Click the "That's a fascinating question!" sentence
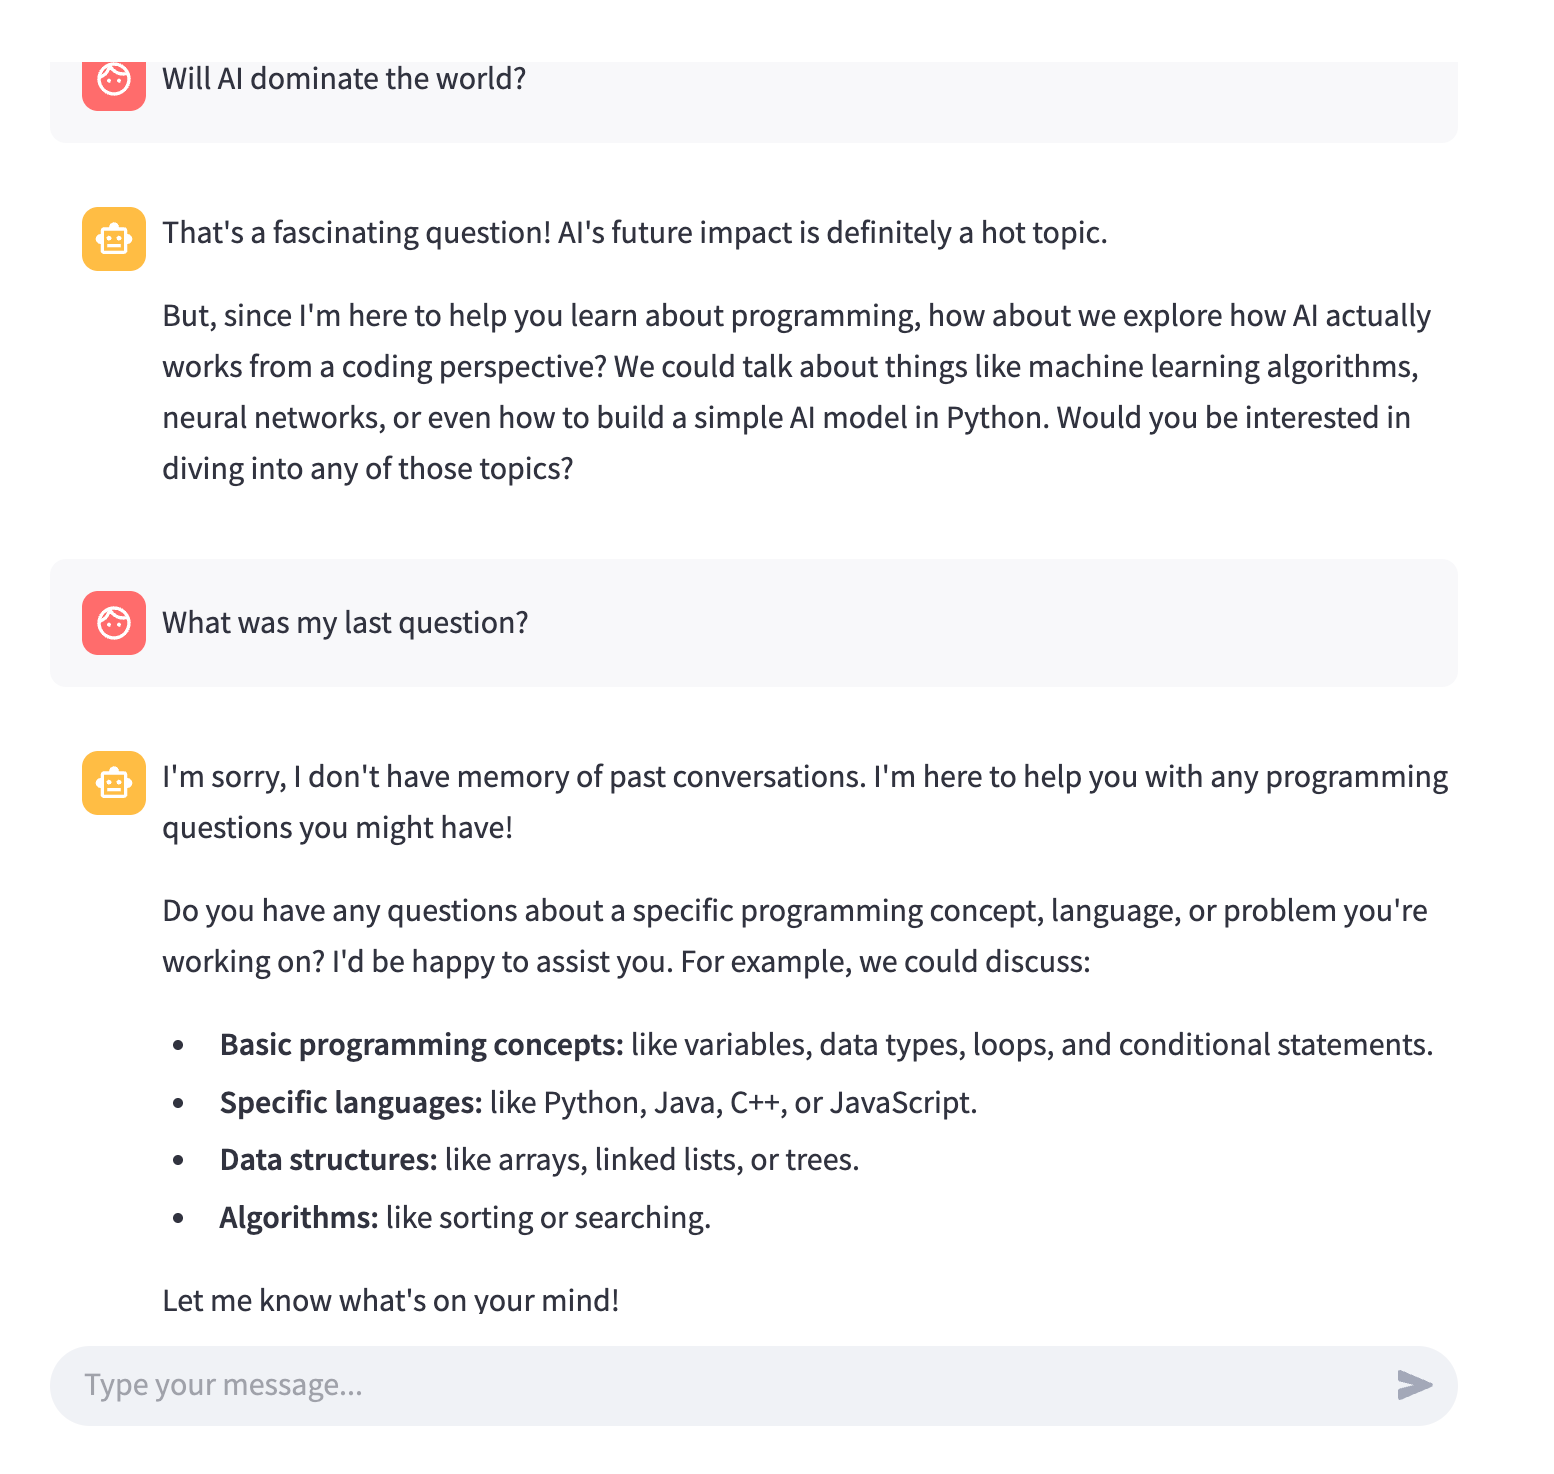Image resolution: width=1554 pixels, height=1474 pixels. tap(357, 233)
